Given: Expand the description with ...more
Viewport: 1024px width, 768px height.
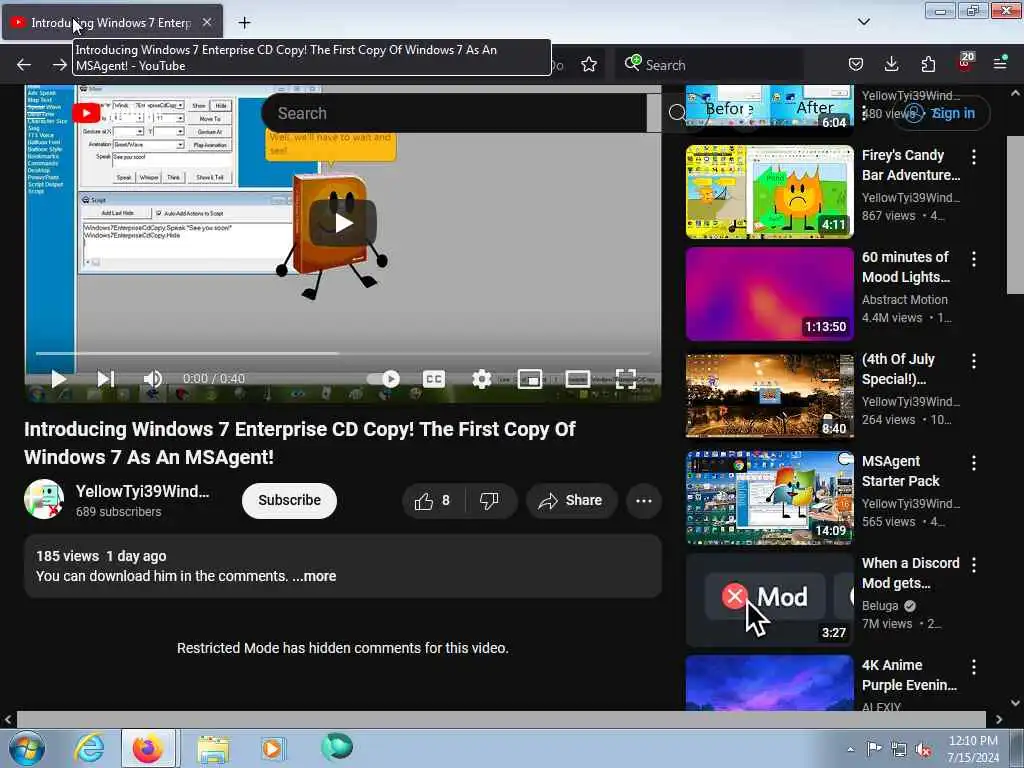Looking at the screenshot, I should point(314,576).
